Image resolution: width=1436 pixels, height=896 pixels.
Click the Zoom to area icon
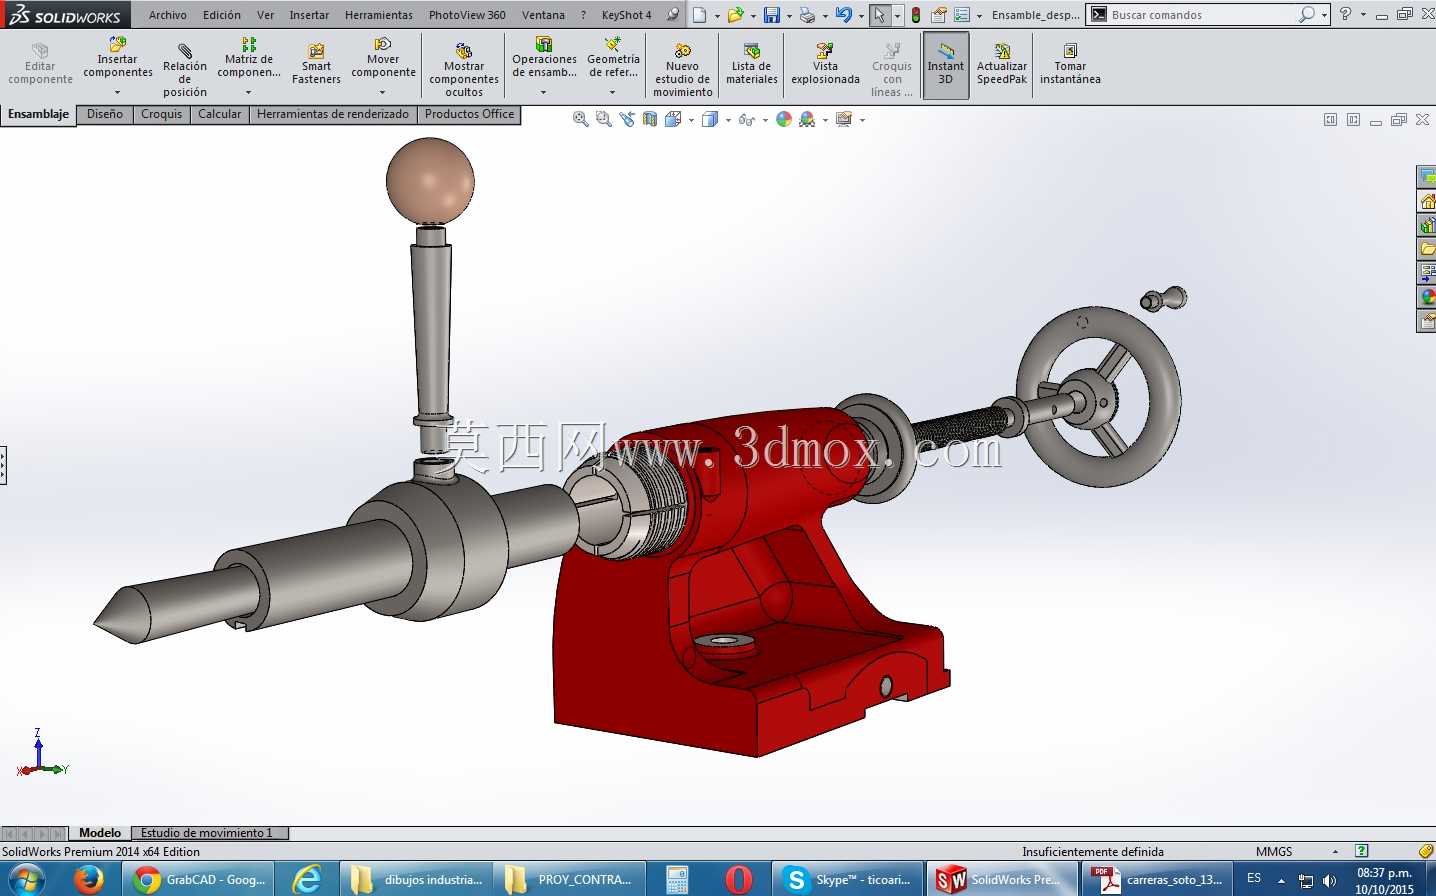[603, 119]
